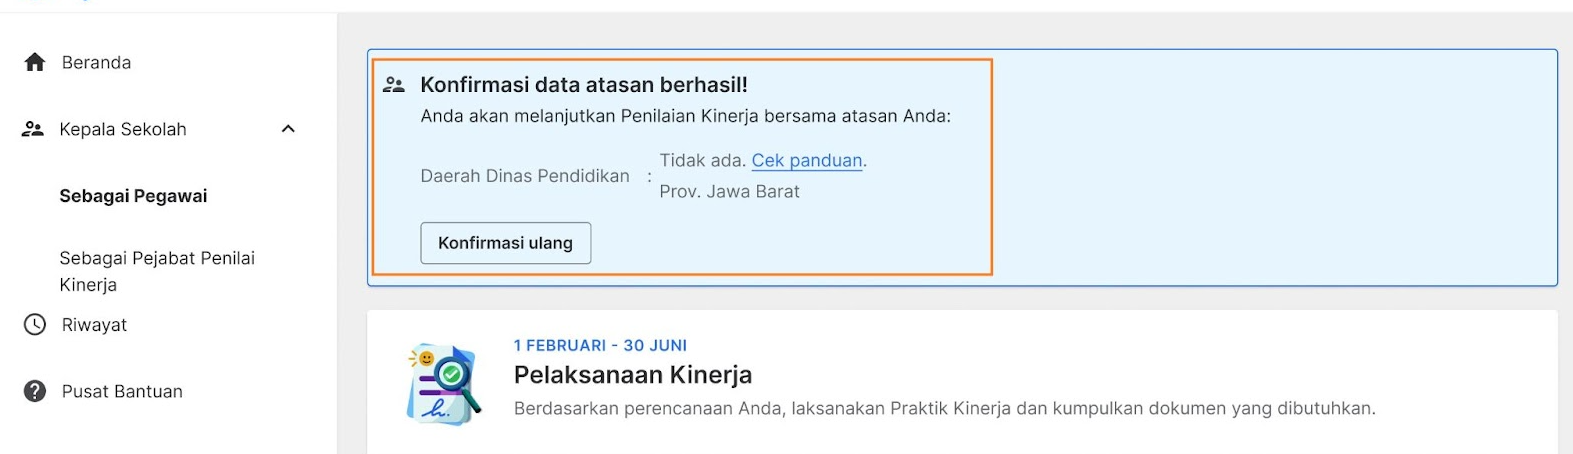This screenshot has width=1573, height=454.
Task: Click the Konfirmasi data atasan berhasil heading
Action: point(584,85)
